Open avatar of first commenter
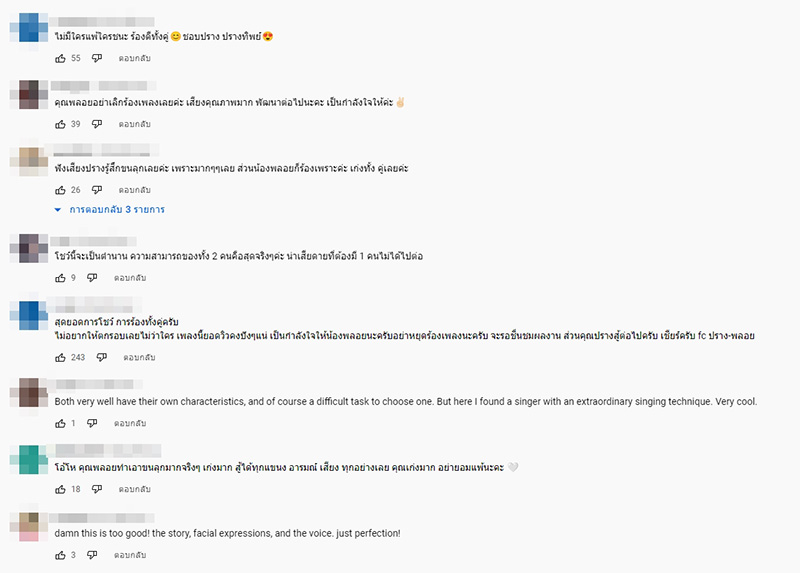Viewport: 800px width, 573px height. (x=29, y=27)
